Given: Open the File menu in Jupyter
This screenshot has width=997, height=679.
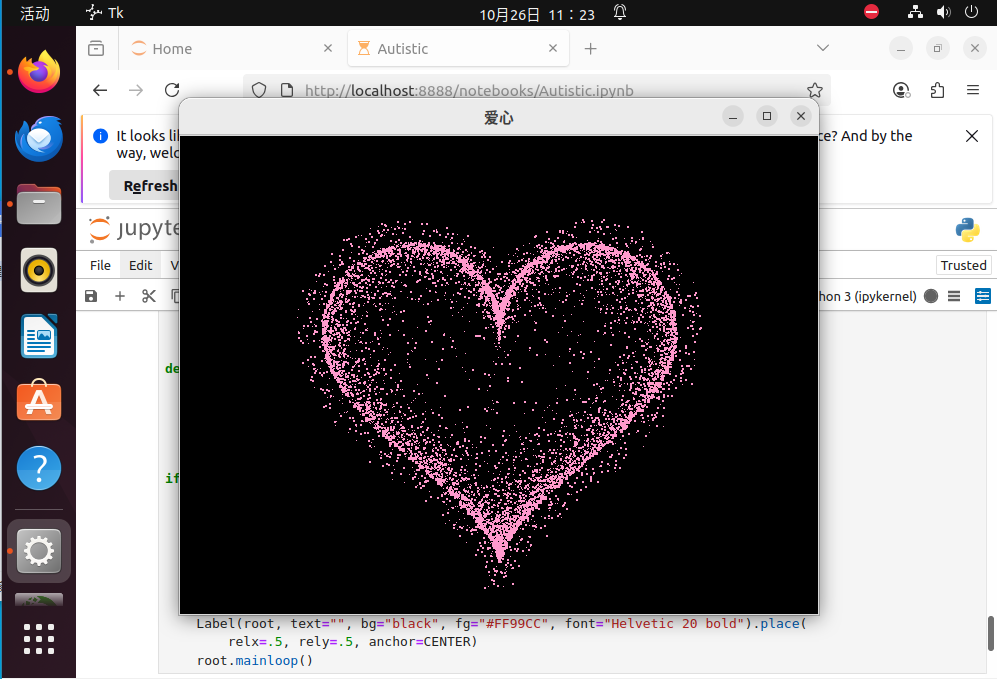Looking at the screenshot, I should coord(100,265).
